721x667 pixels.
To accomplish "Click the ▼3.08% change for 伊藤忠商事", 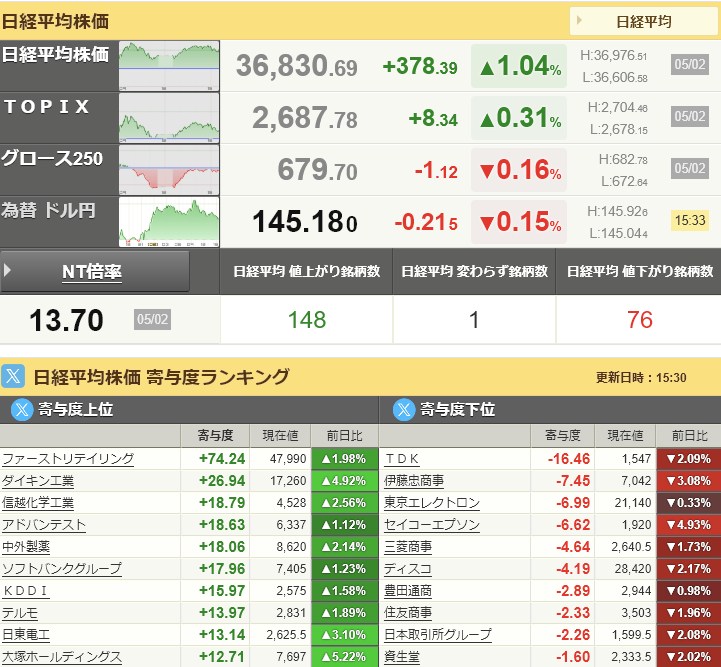I will coord(688,481).
